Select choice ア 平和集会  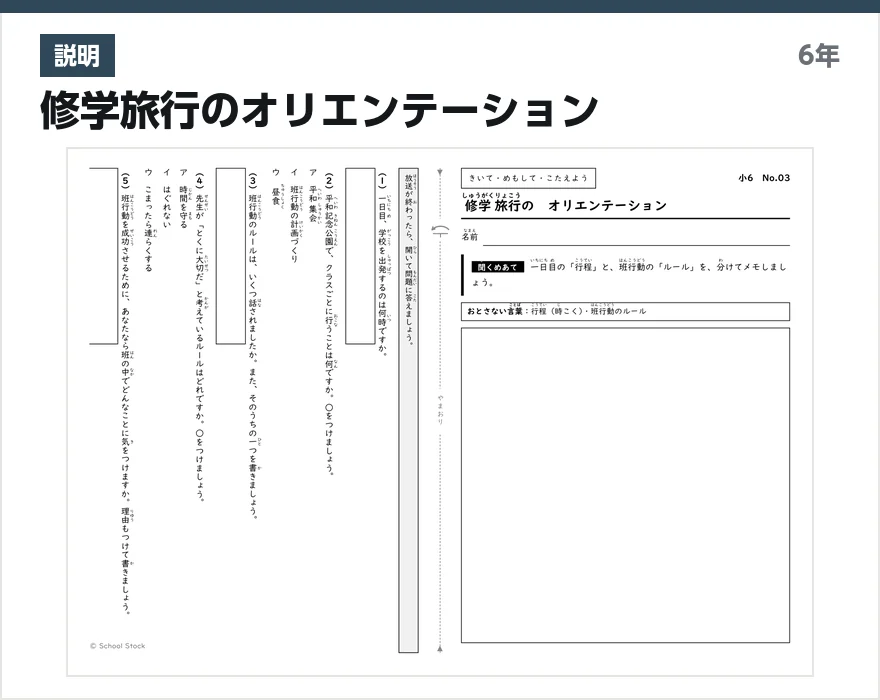(x=314, y=195)
